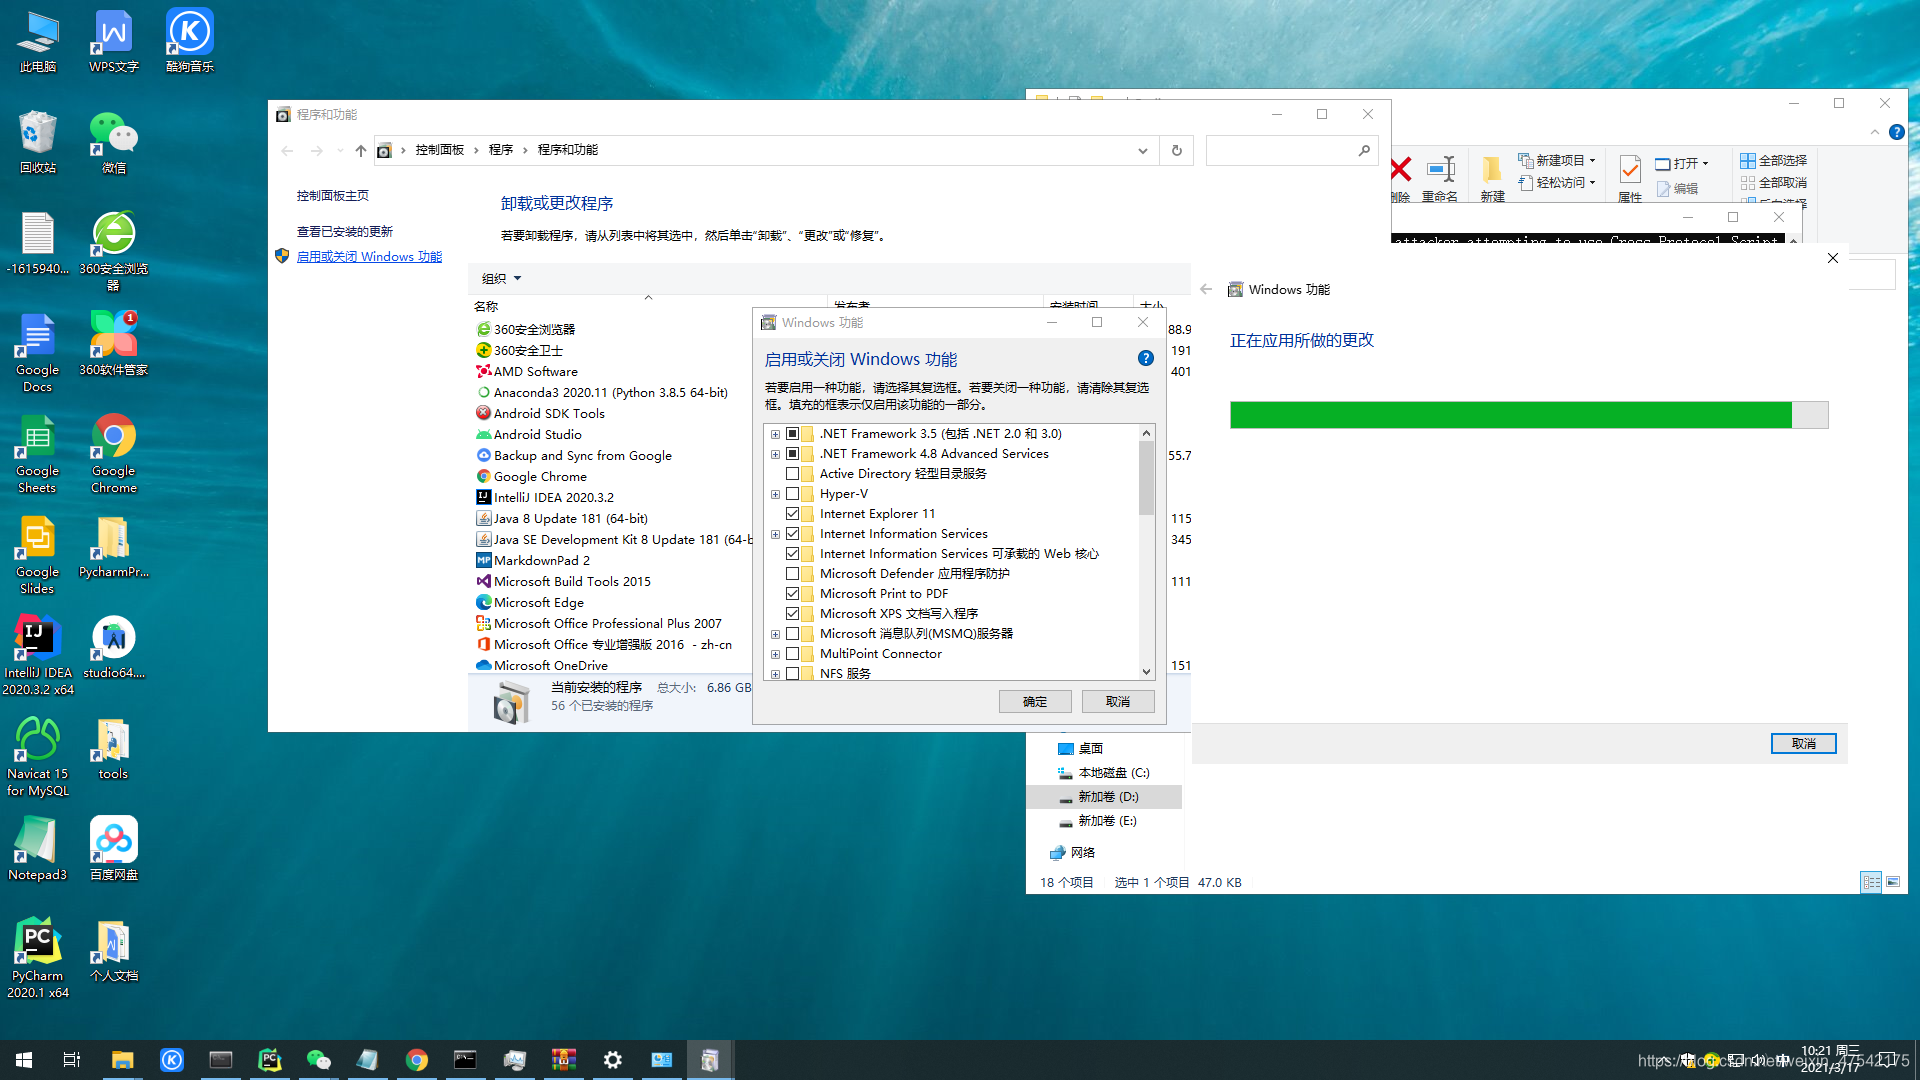Screen dimensions: 1920x1080
Task: Enable Internet Explorer 11 feature
Action: pos(793,513)
